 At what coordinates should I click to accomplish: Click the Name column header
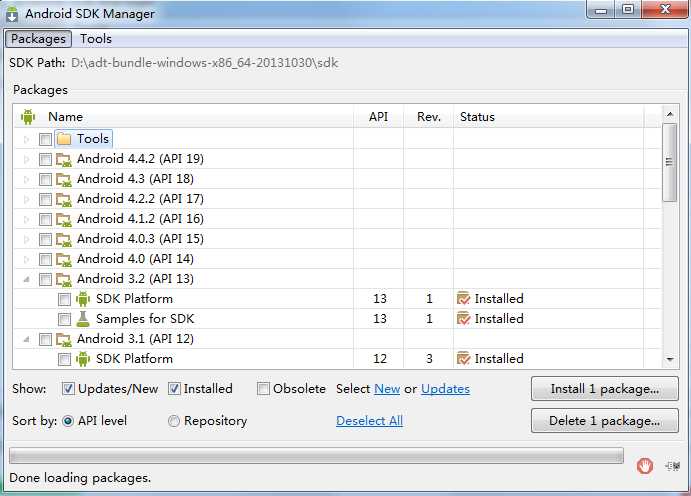click(184, 117)
